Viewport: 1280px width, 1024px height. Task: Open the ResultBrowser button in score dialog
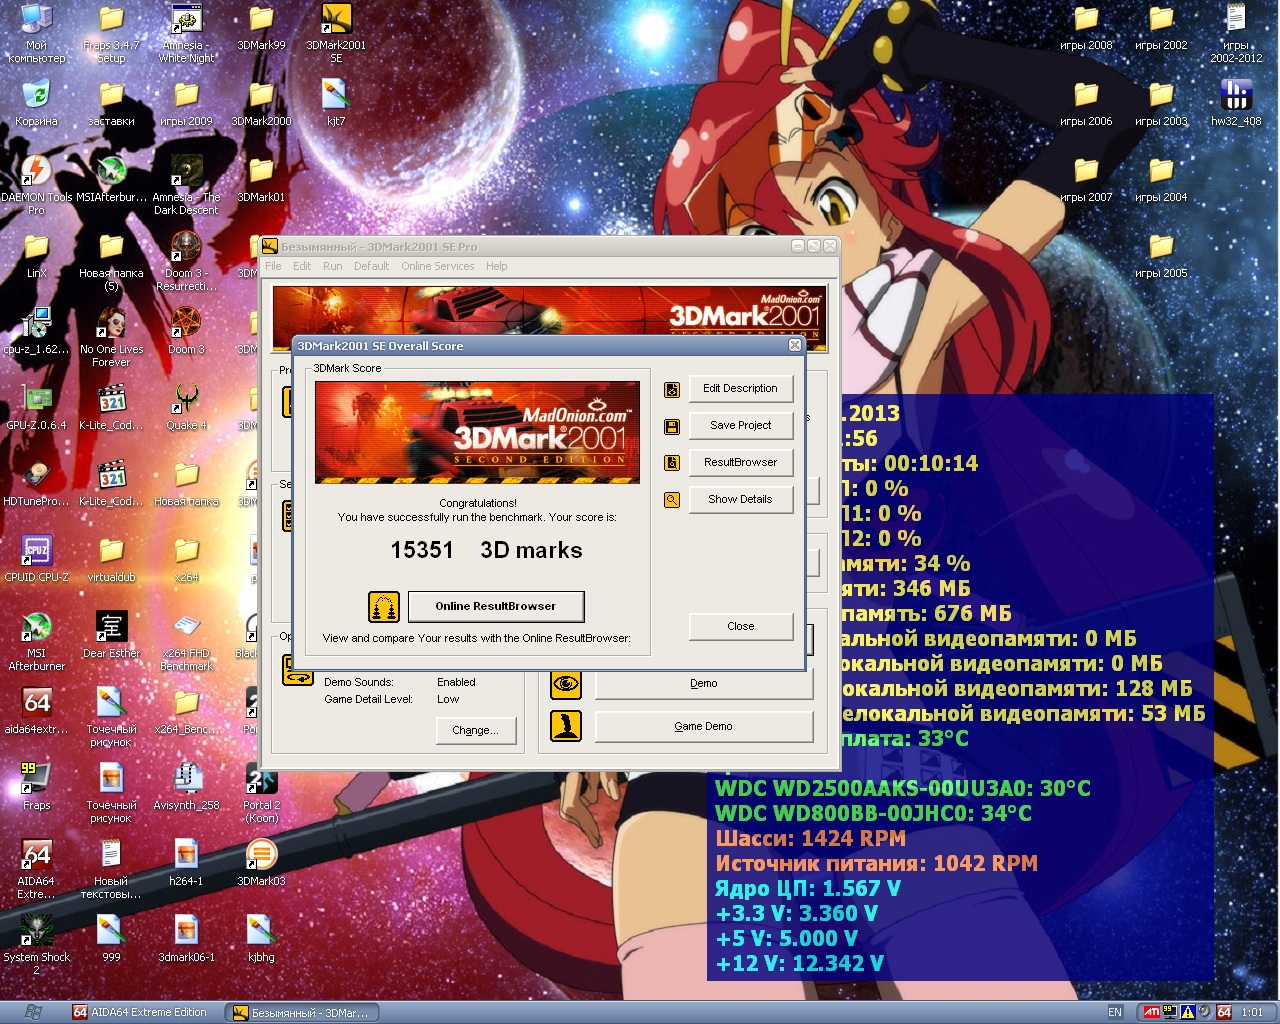point(740,462)
